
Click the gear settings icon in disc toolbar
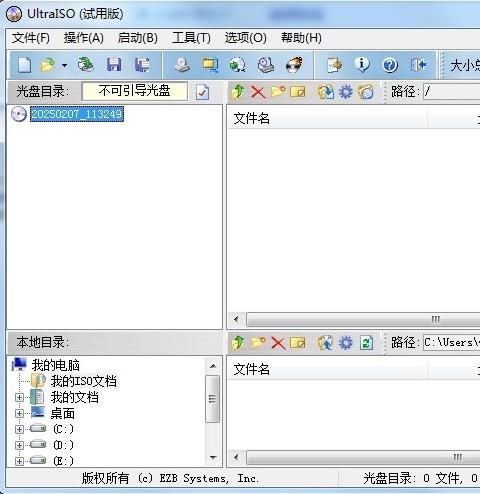(346, 92)
